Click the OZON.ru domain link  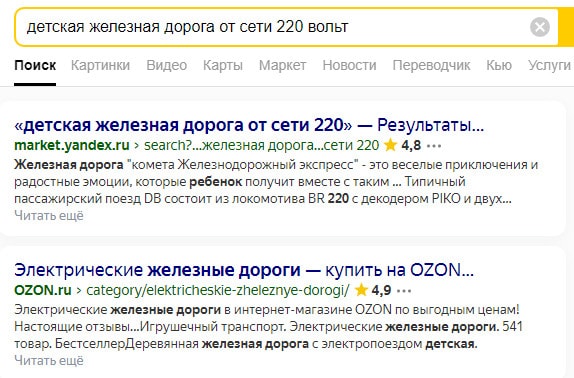43,290
